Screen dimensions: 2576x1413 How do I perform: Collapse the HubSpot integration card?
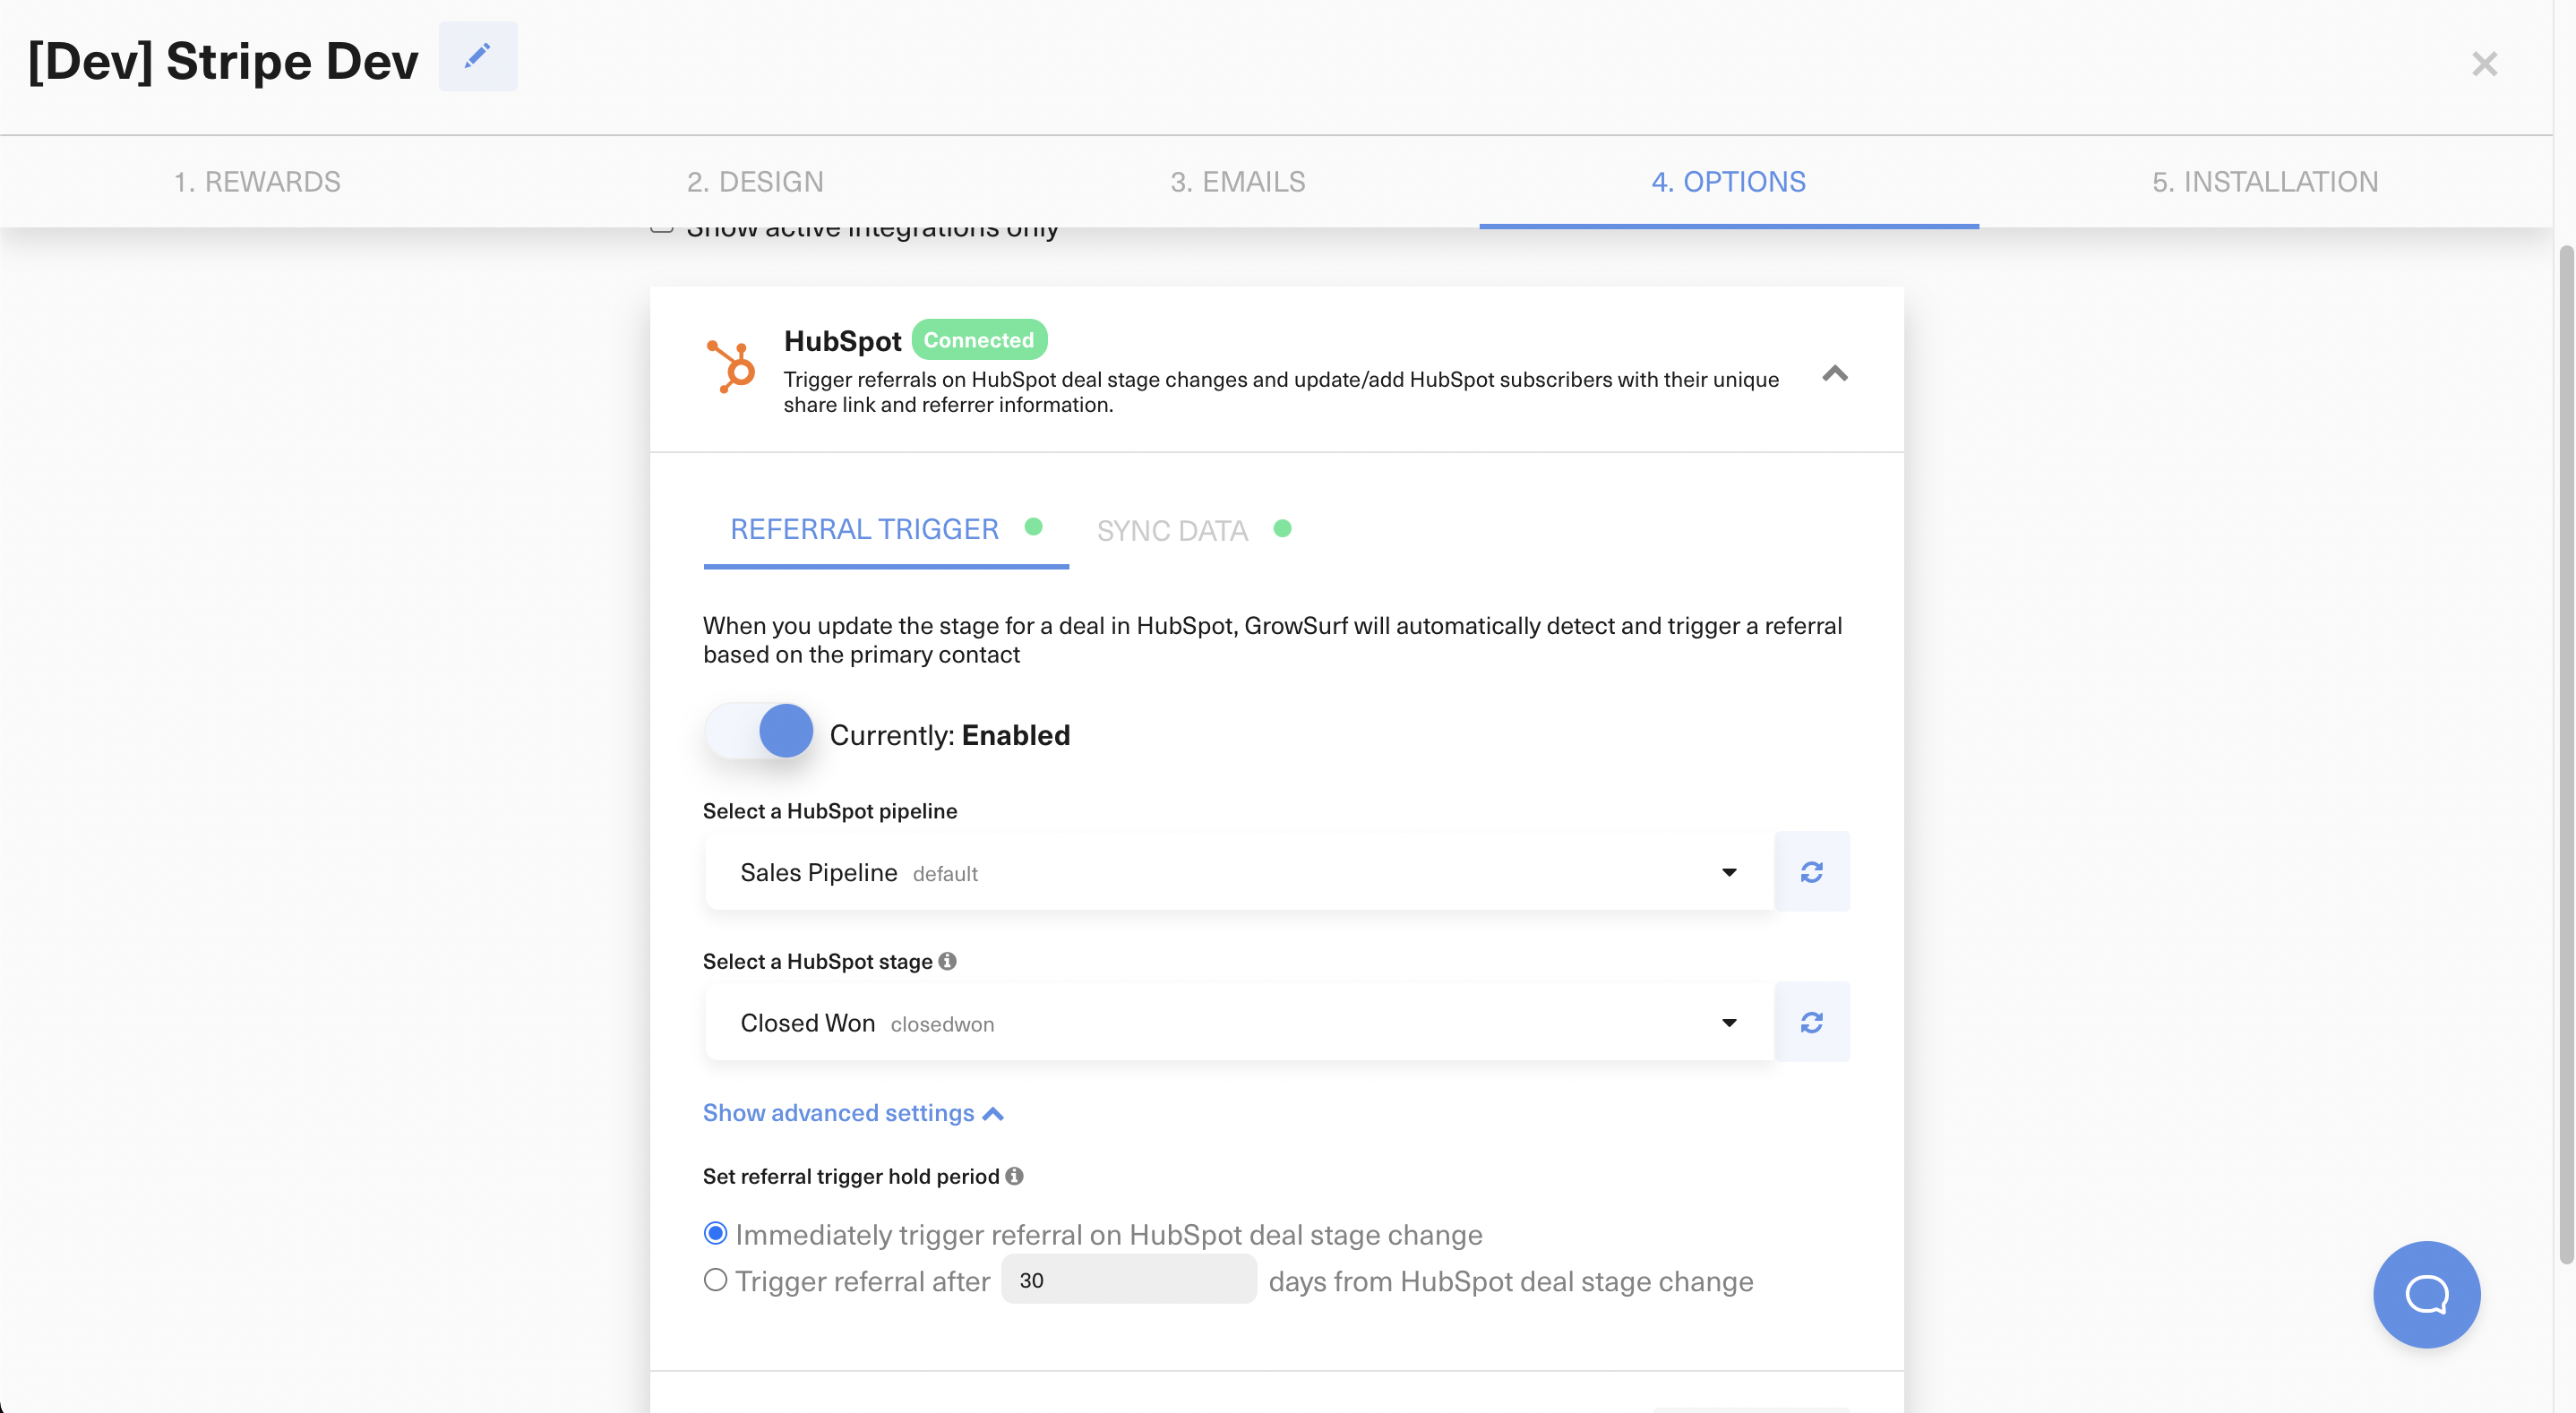(1835, 373)
